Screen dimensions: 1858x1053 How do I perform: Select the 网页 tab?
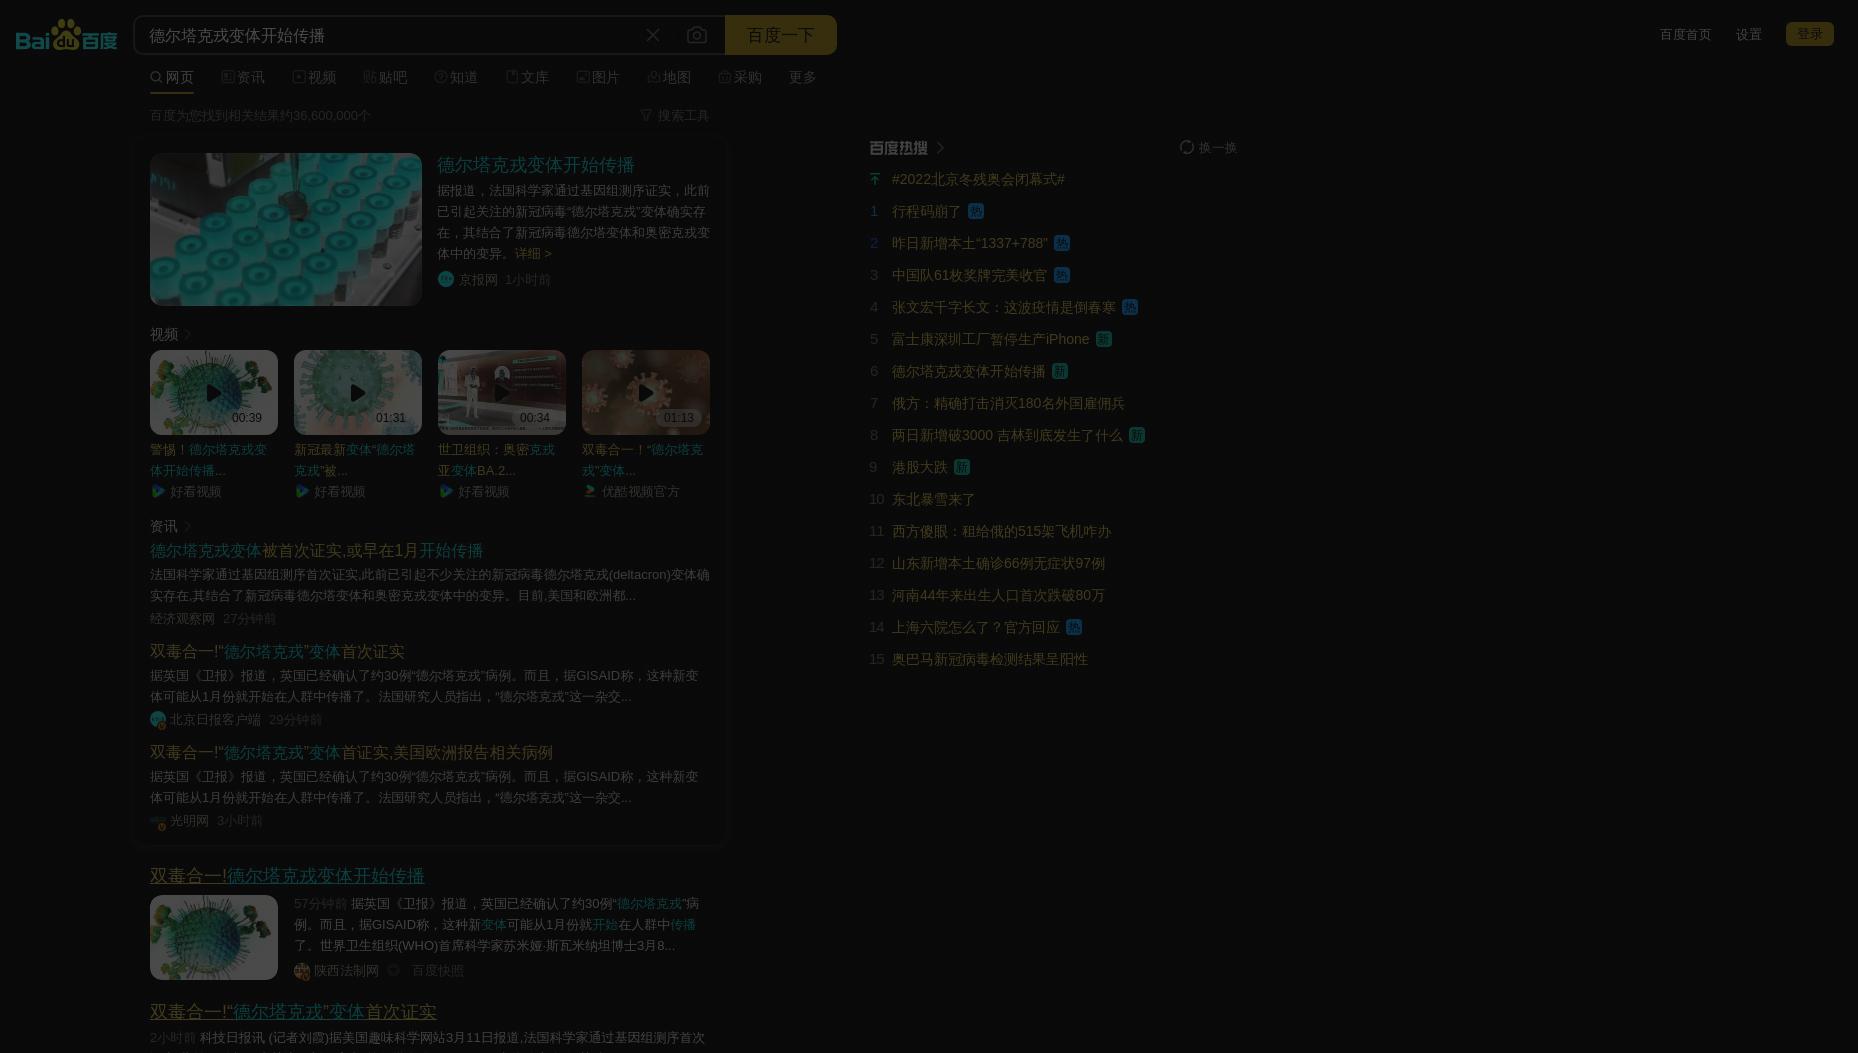(172, 77)
